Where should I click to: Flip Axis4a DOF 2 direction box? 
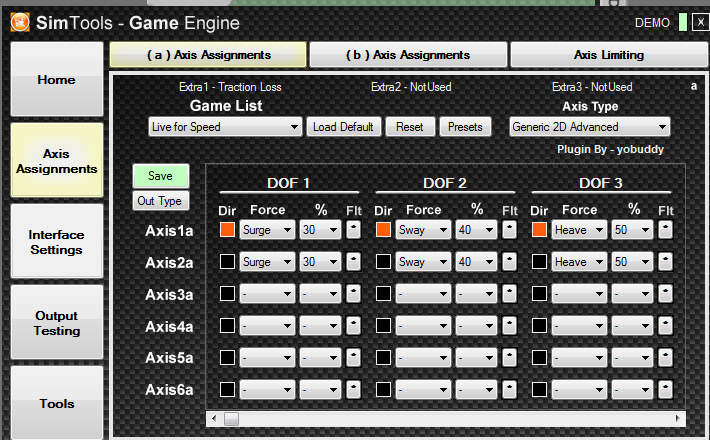click(x=384, y=325)
